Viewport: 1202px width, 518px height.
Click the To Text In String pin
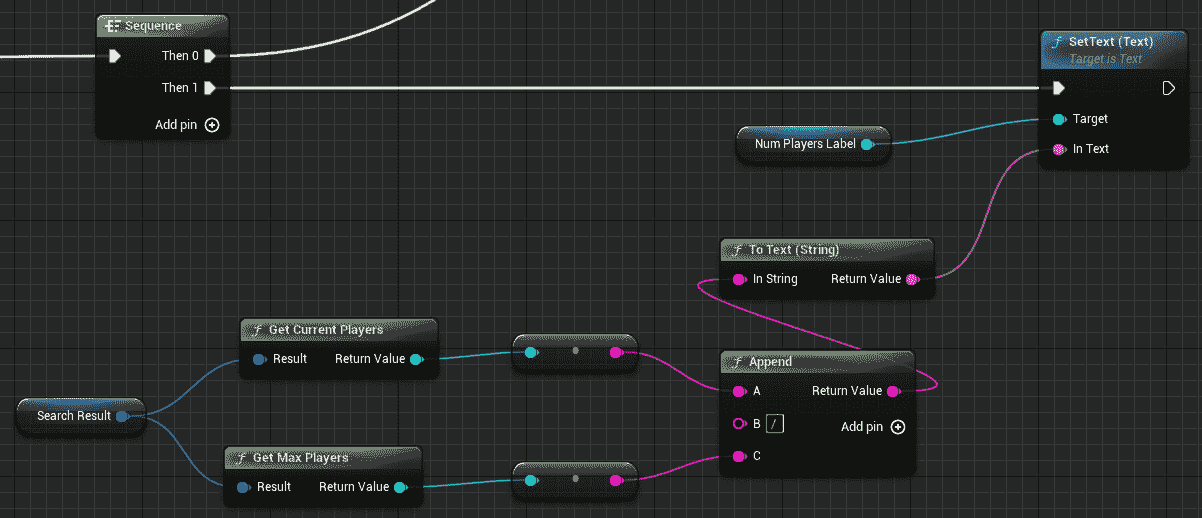click(739, 279)
